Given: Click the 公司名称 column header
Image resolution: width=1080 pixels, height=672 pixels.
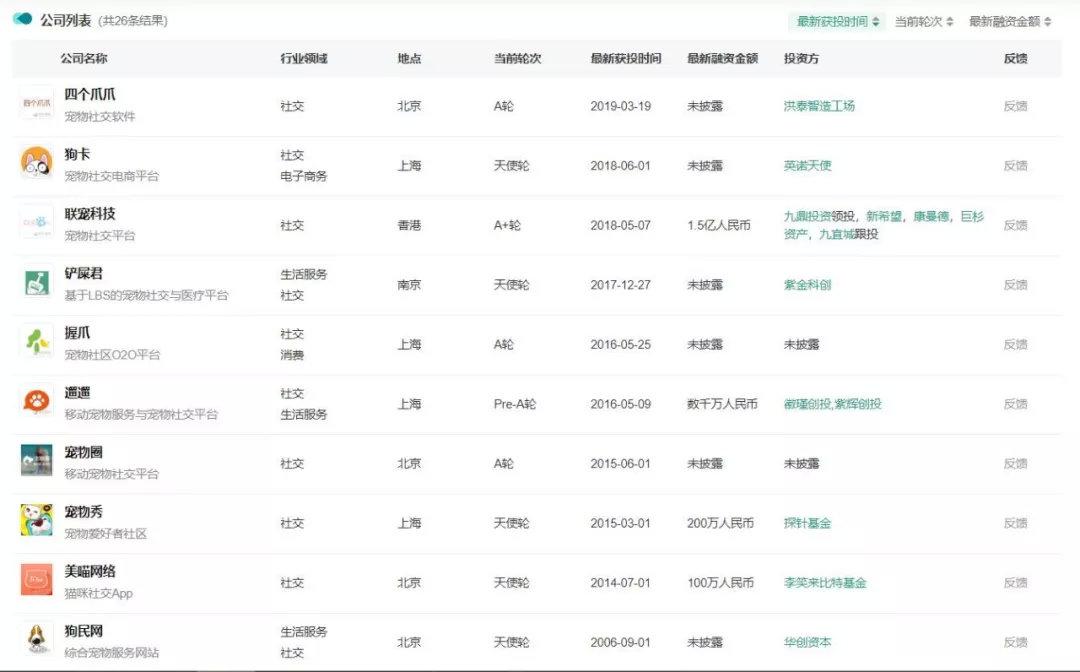Looking at the screenshot, I should 83,59.
